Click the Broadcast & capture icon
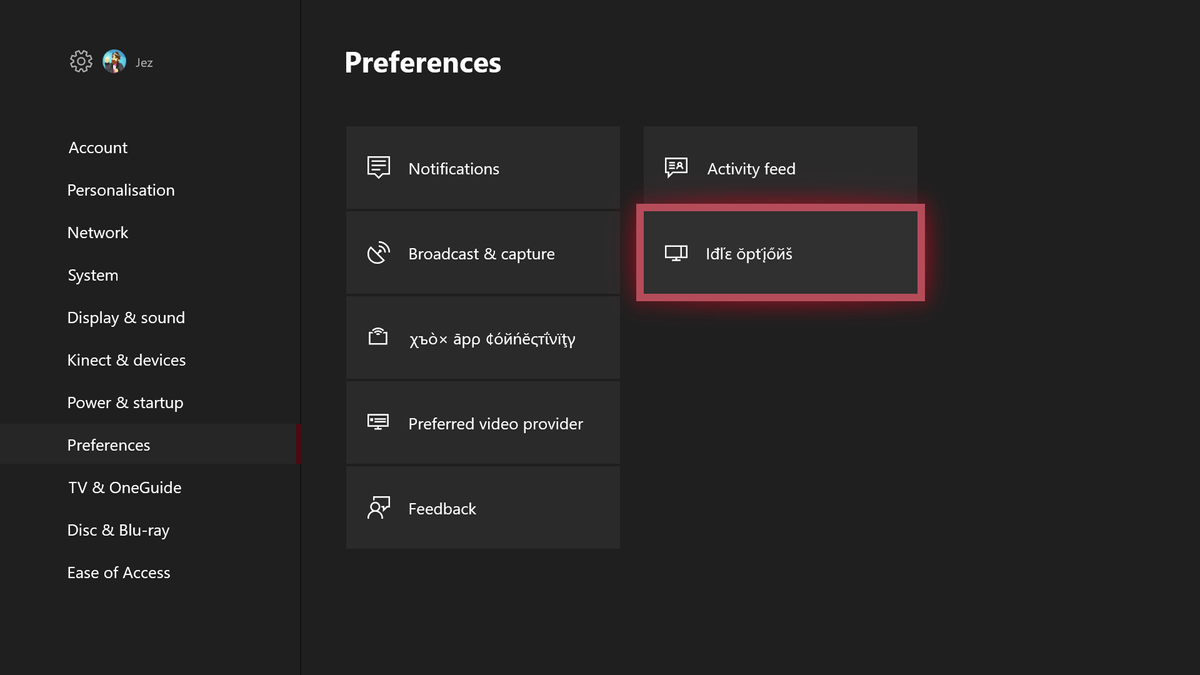 378,252
